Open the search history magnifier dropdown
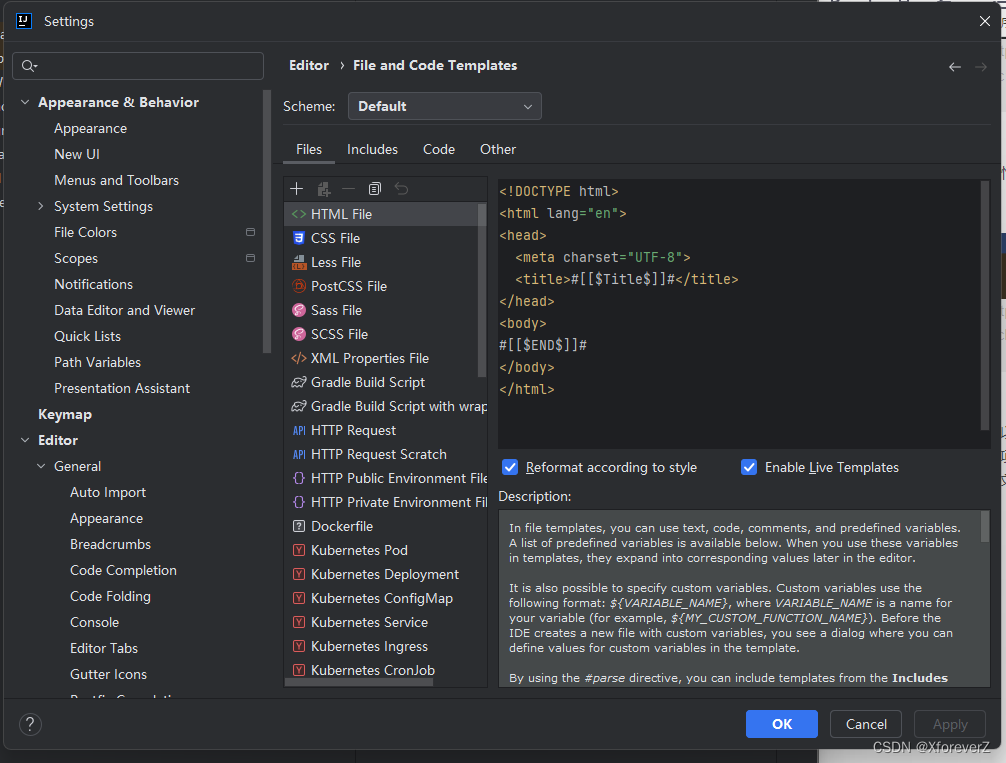Viewport: 1006px width, 763px height. coord(30,66)
